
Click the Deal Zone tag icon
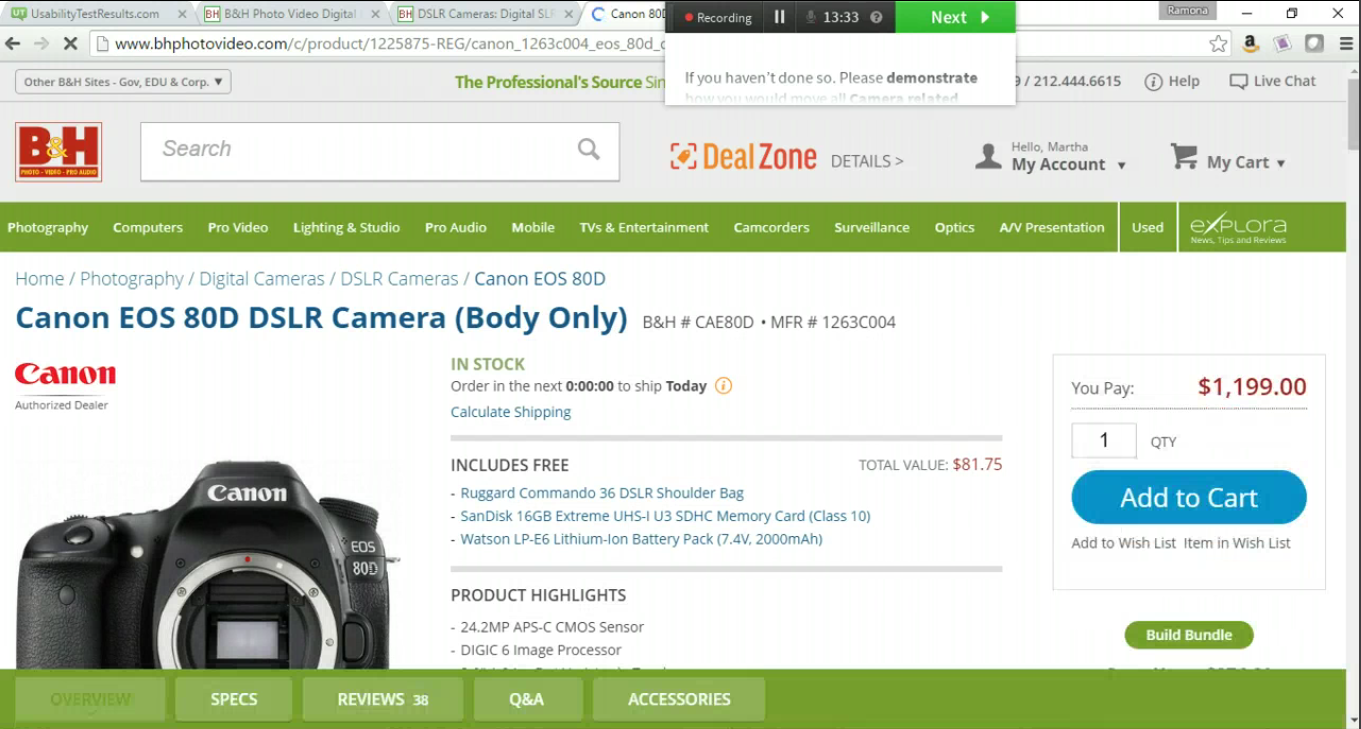point(683,156)
